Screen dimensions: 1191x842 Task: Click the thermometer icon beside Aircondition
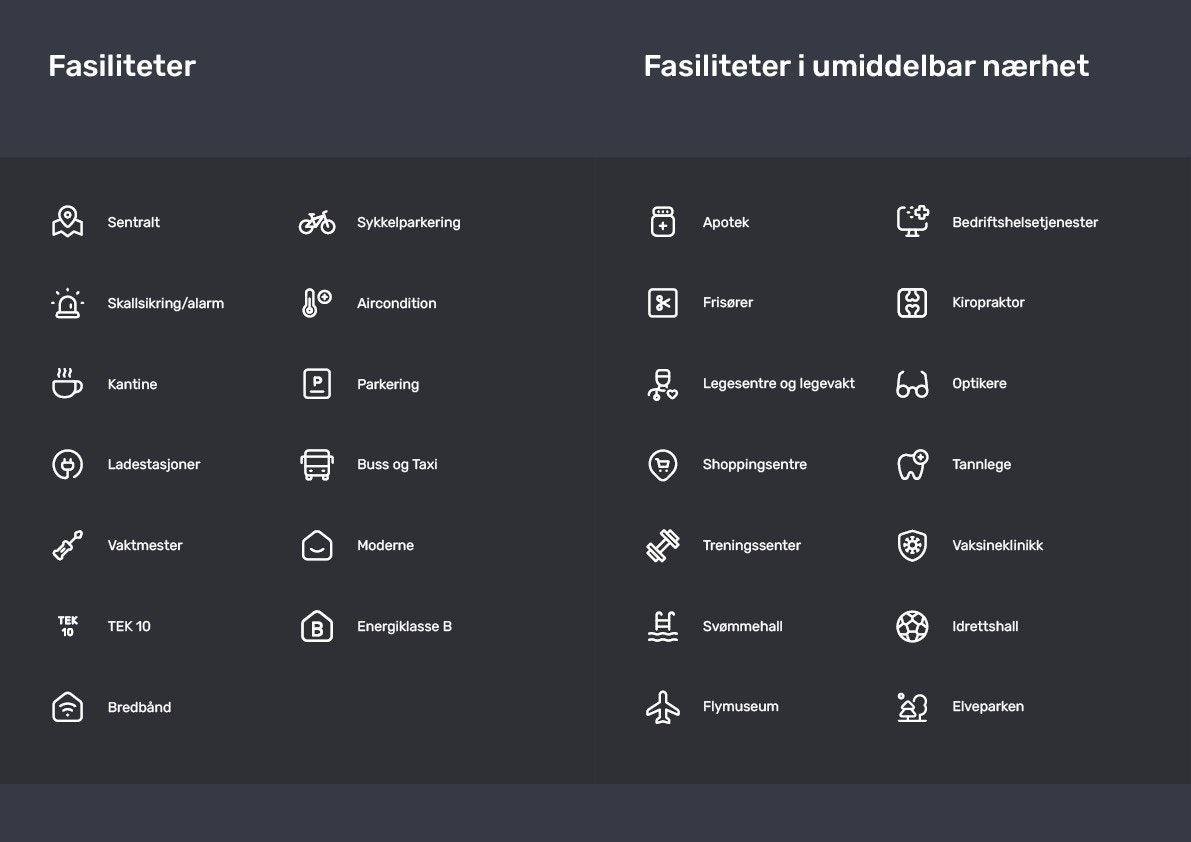pyautogui.click(x=317, y=303)
